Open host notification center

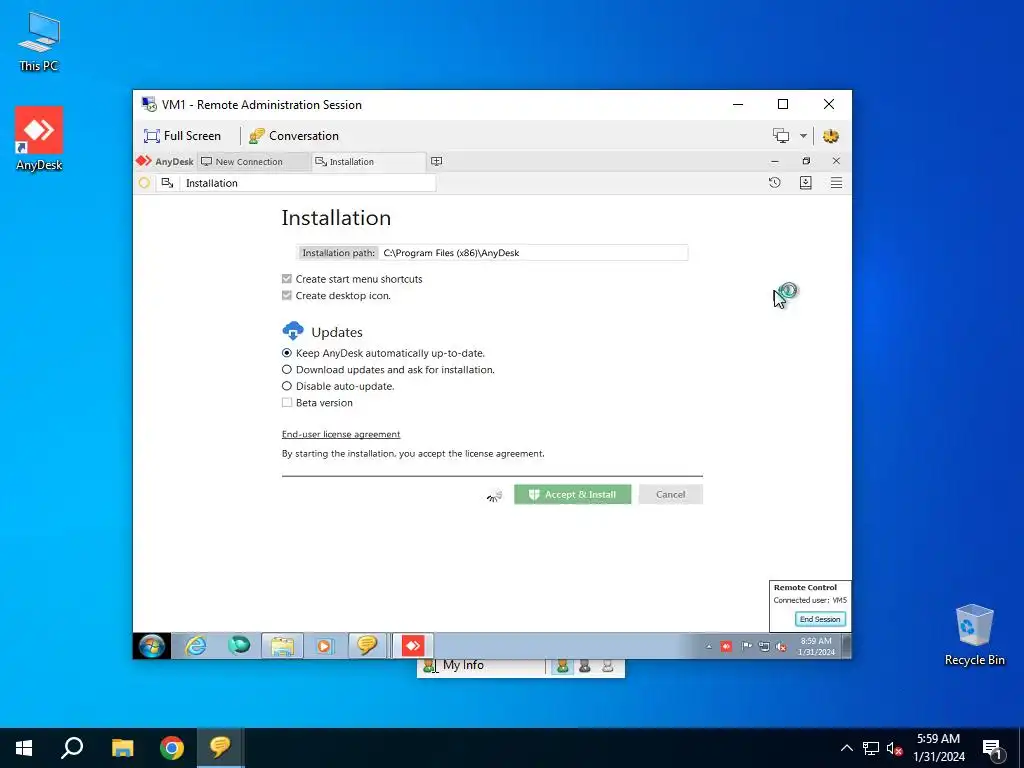(x=992, y=749)
